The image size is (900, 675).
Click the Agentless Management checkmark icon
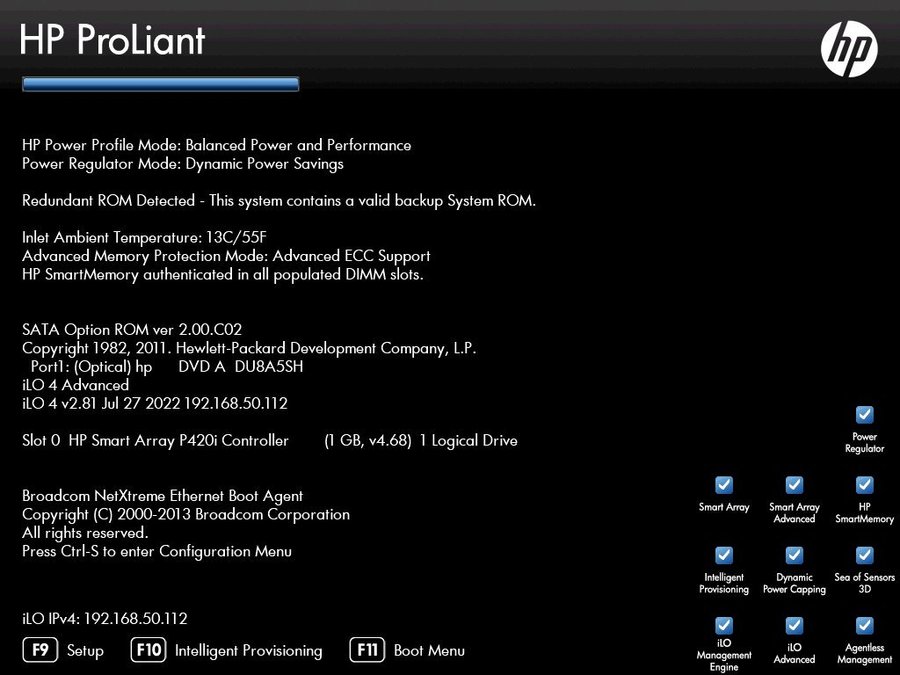[x=864, y=625]
